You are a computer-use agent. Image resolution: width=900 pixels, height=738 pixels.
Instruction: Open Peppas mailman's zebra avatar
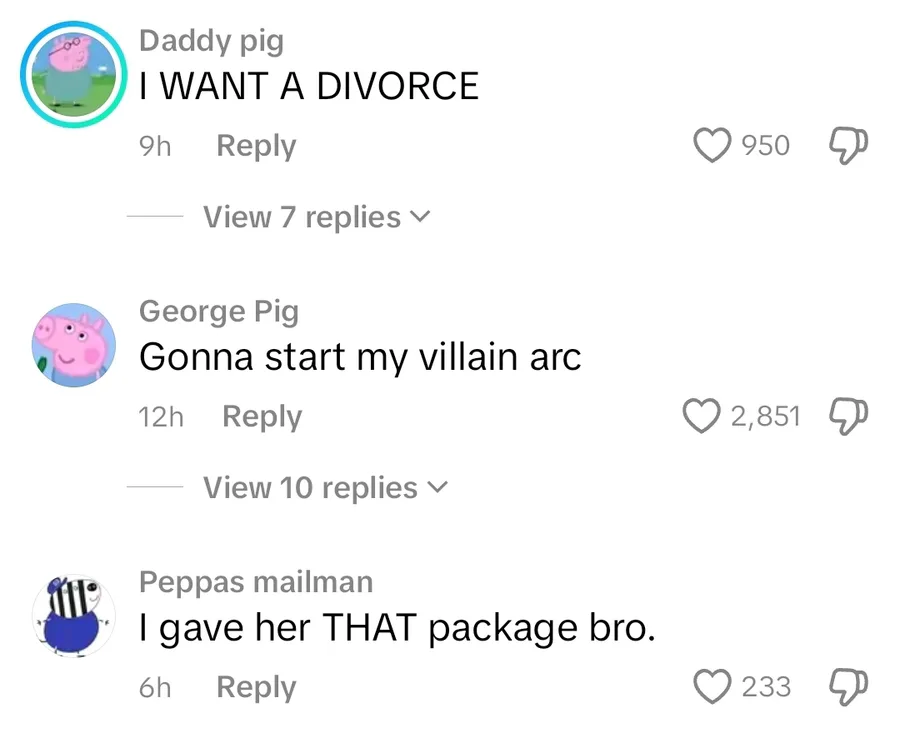[x=73, y=616]
